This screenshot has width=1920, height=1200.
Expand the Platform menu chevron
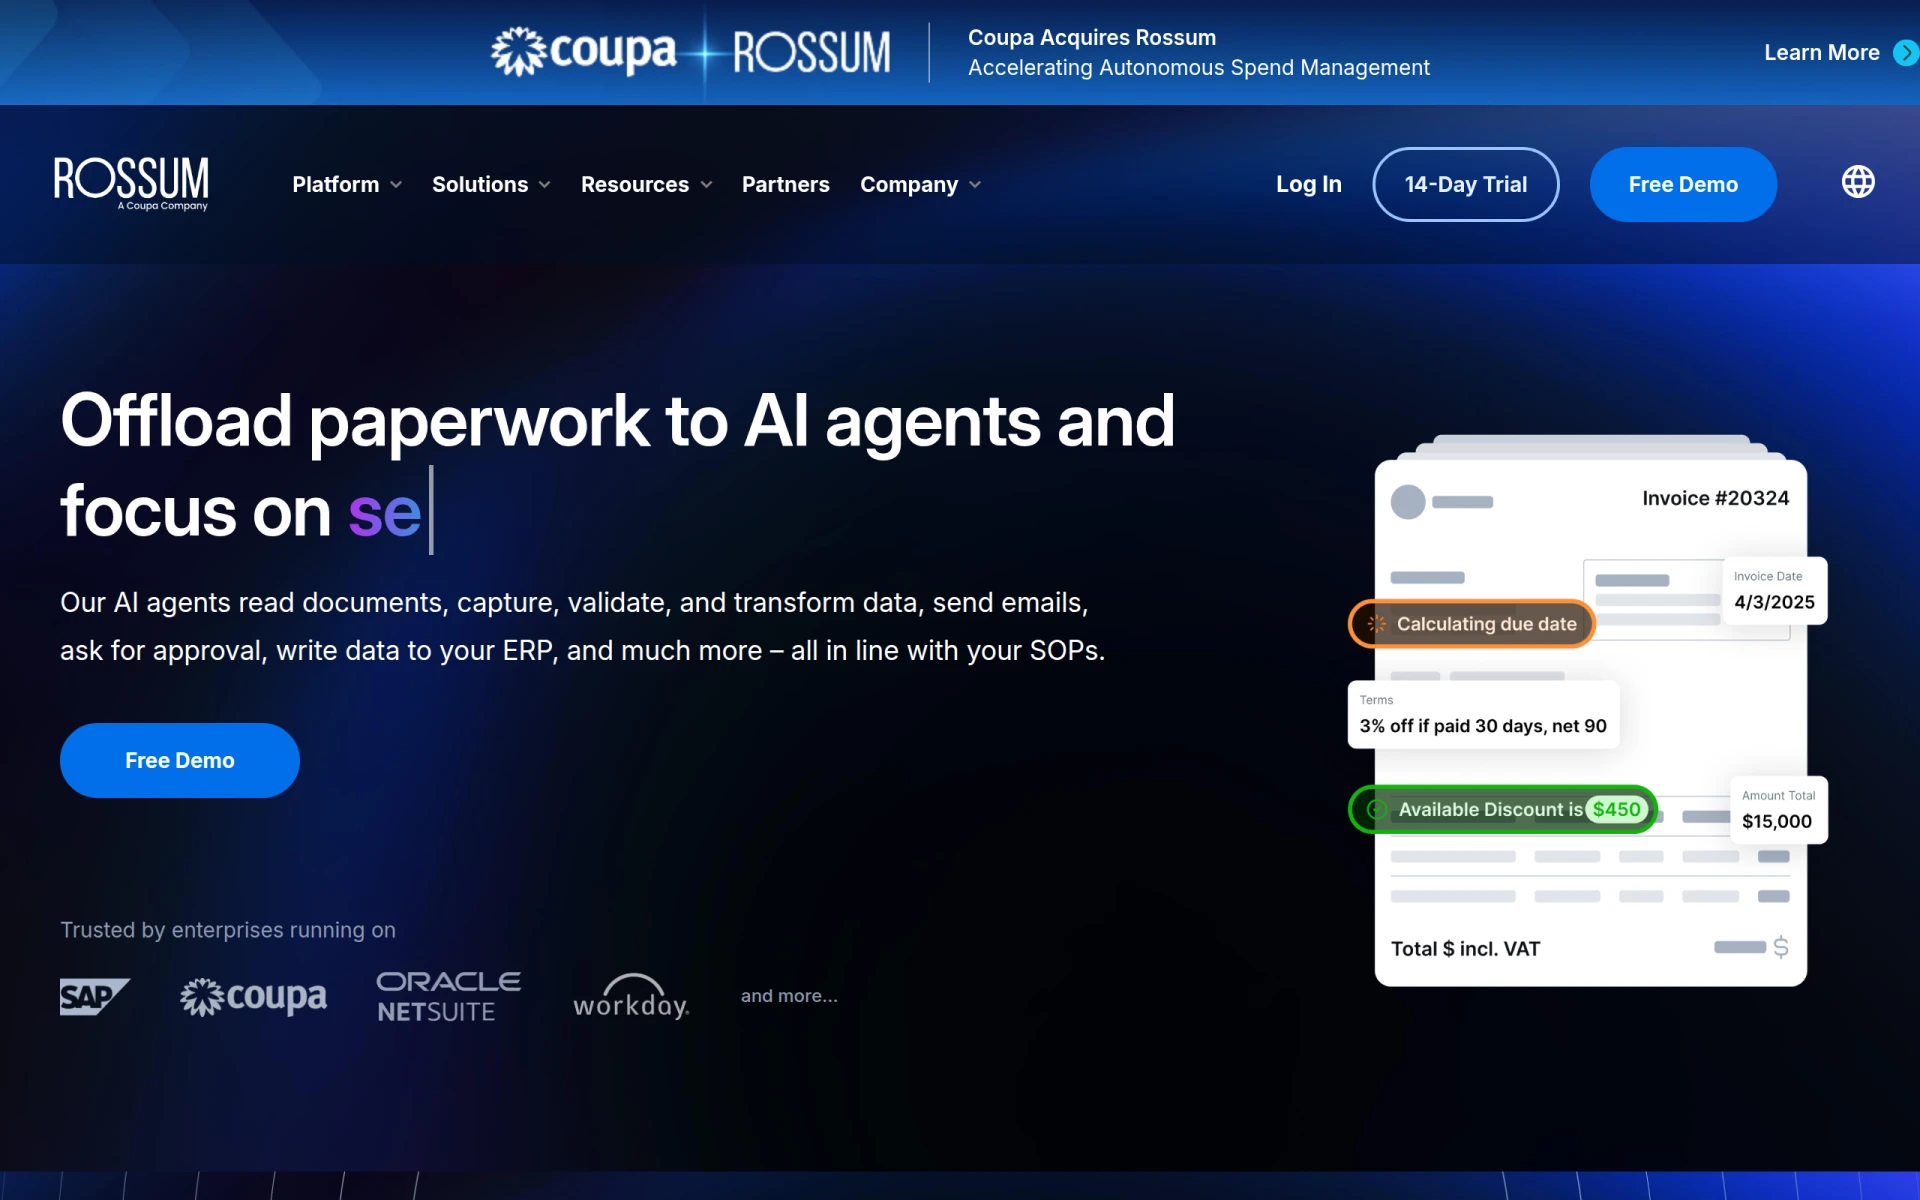click(396, 185)
